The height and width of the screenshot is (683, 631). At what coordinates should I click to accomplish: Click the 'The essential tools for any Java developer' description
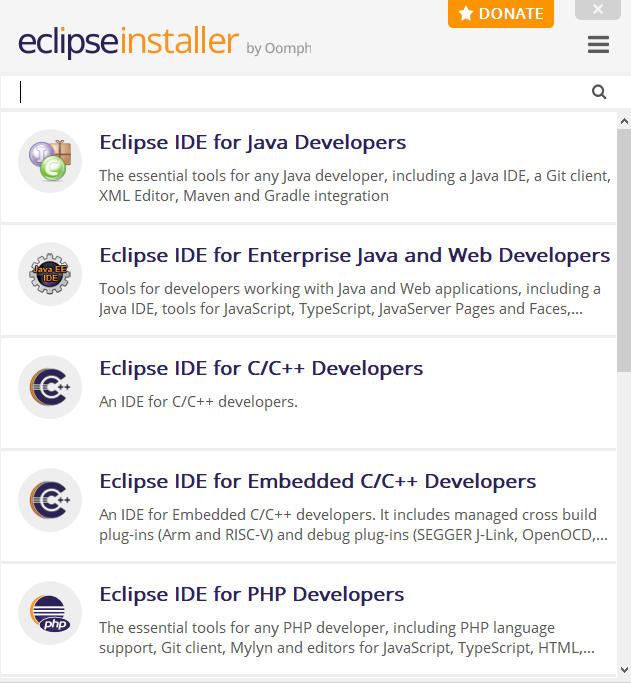[x=355, y=186]
